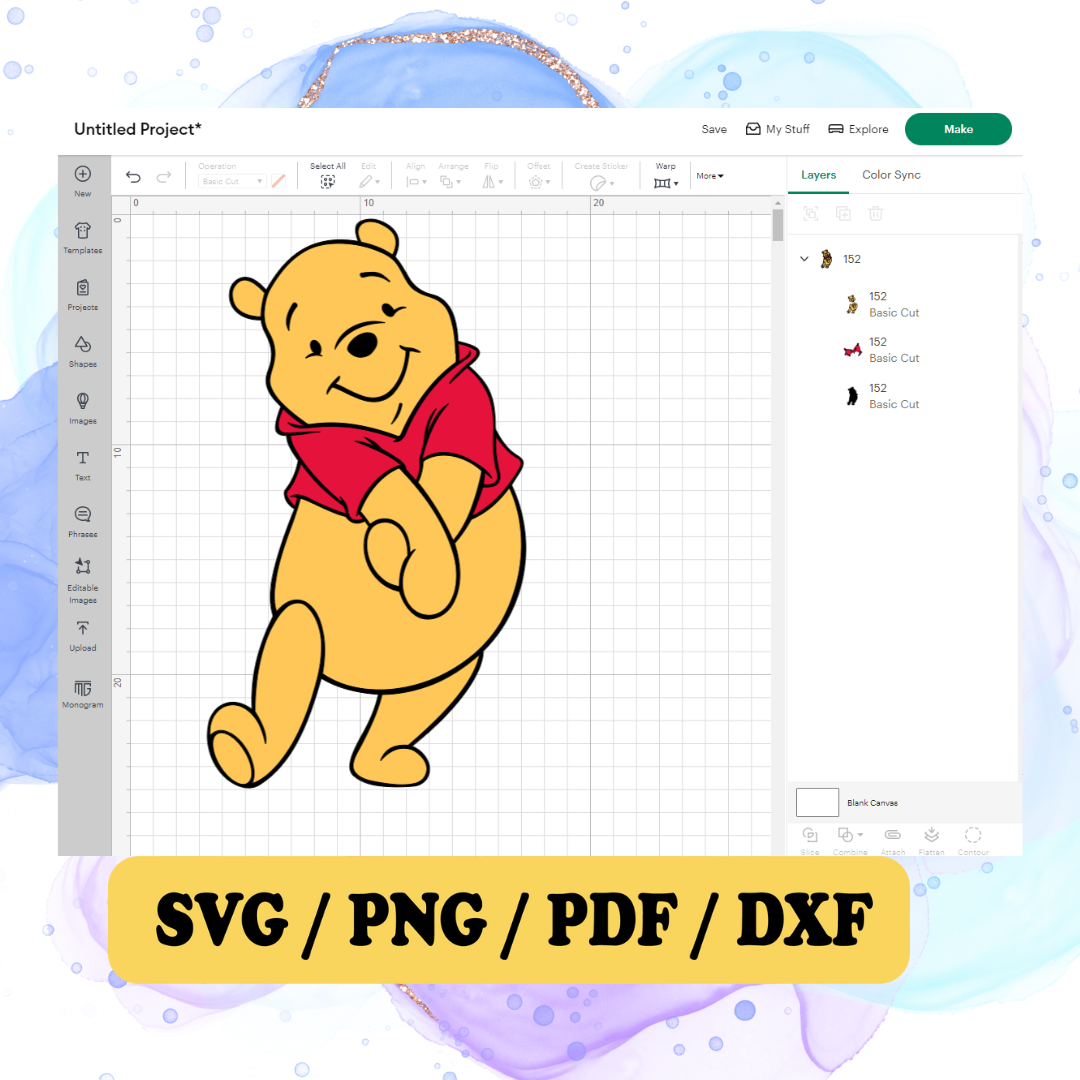The height and width of the screenshot is (1080, 1080).
Task: Click the 152 group thumbnail
Action: click(x=827, y=259)
